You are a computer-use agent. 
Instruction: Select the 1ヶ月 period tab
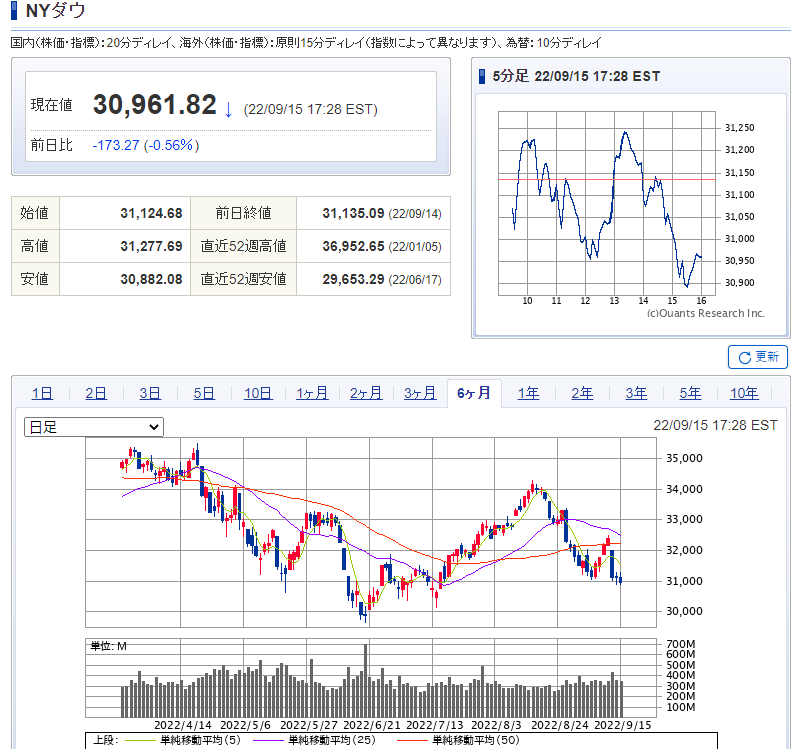click(x=312, y=393)
